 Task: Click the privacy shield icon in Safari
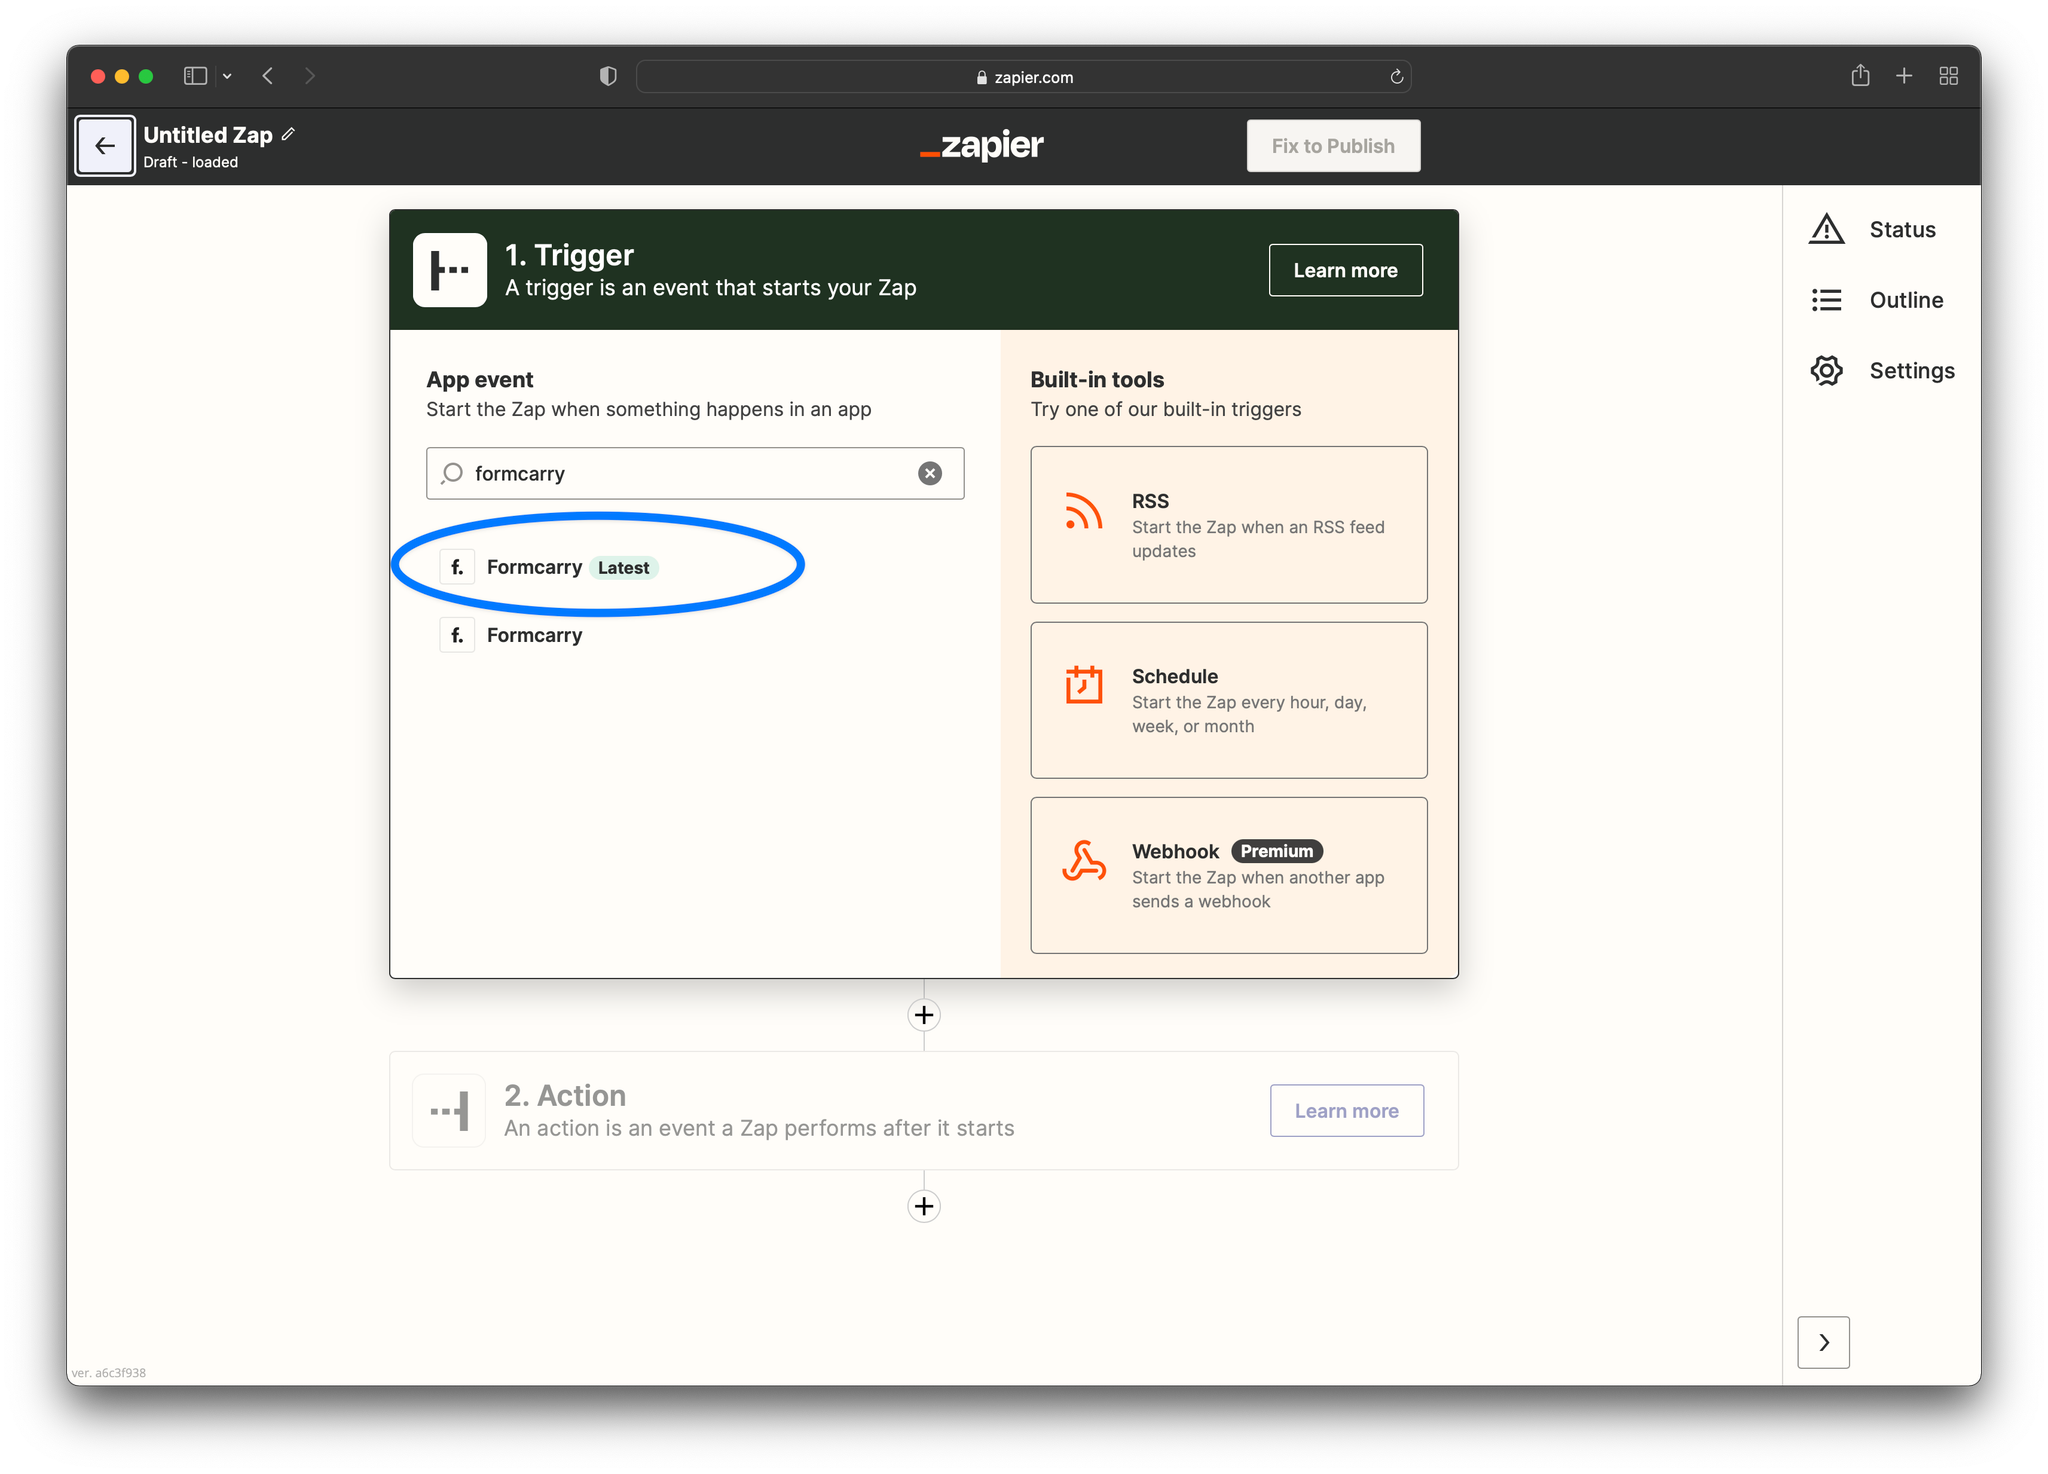[608, 76]
